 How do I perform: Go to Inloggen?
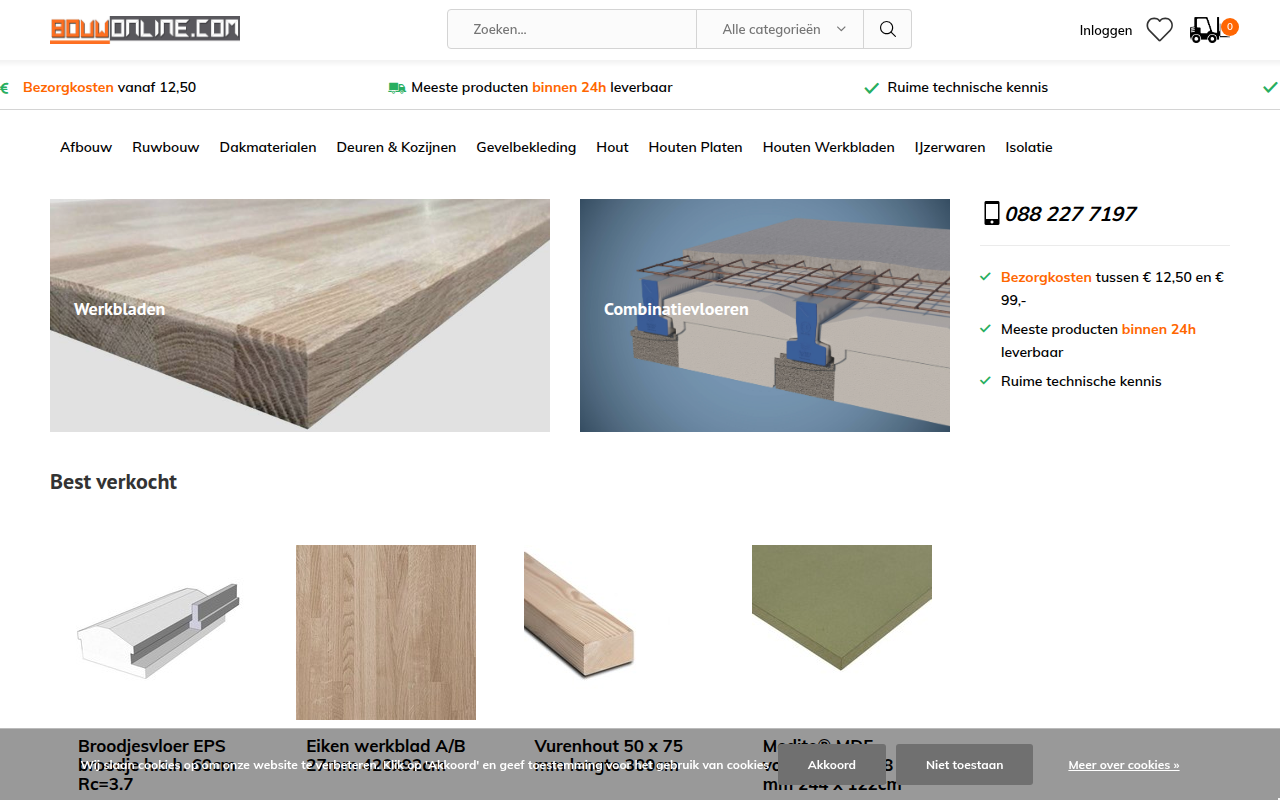point(1106,30)
